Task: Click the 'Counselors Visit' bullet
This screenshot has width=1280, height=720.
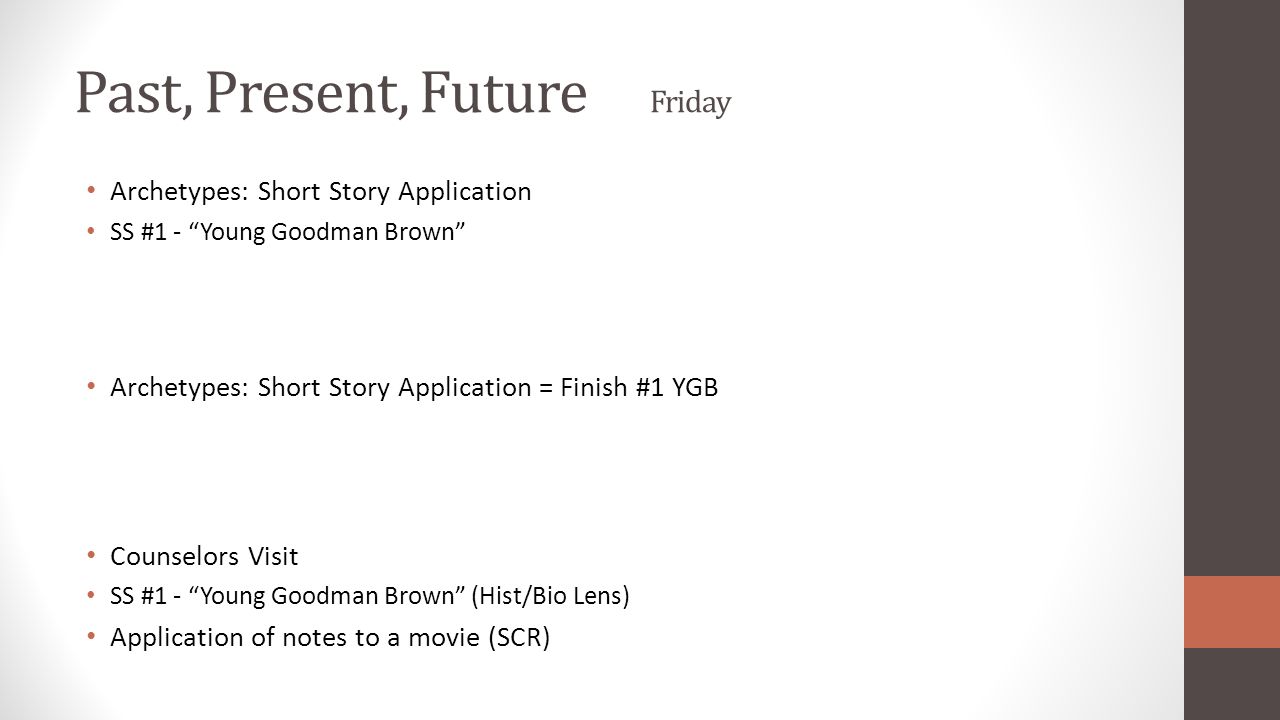Action: pyautogui.click(x=204, y=556)
